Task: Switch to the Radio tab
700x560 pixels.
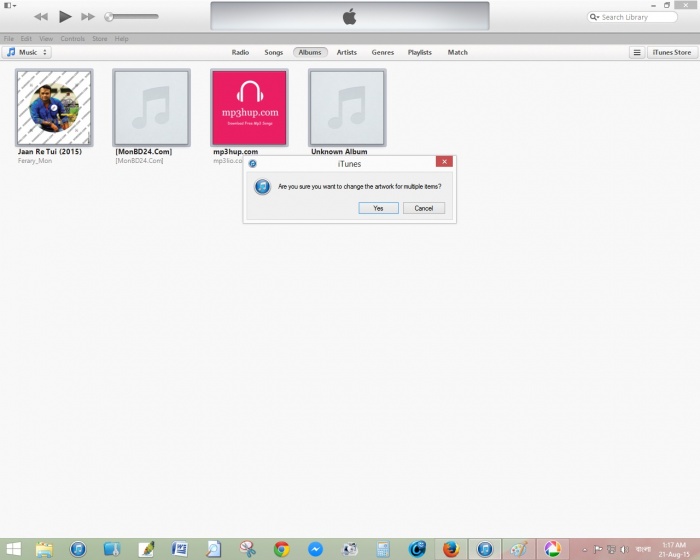Action: coord(240,52)
